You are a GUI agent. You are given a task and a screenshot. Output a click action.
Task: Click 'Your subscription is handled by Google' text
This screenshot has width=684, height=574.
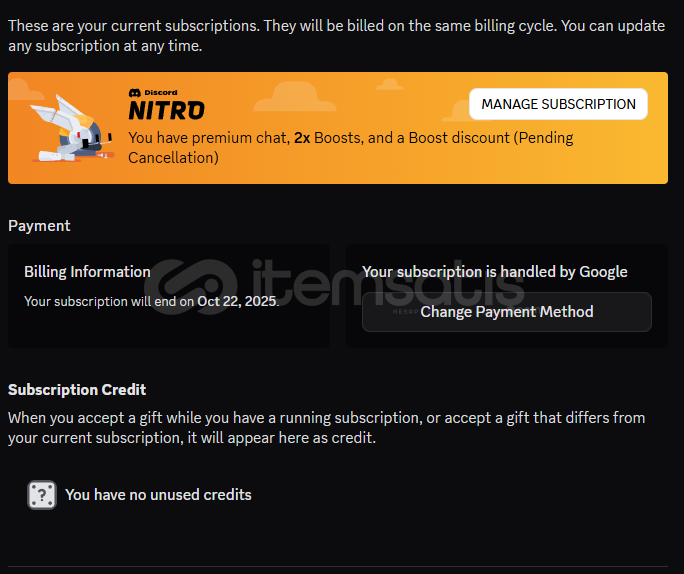click(x=495, y=272)
